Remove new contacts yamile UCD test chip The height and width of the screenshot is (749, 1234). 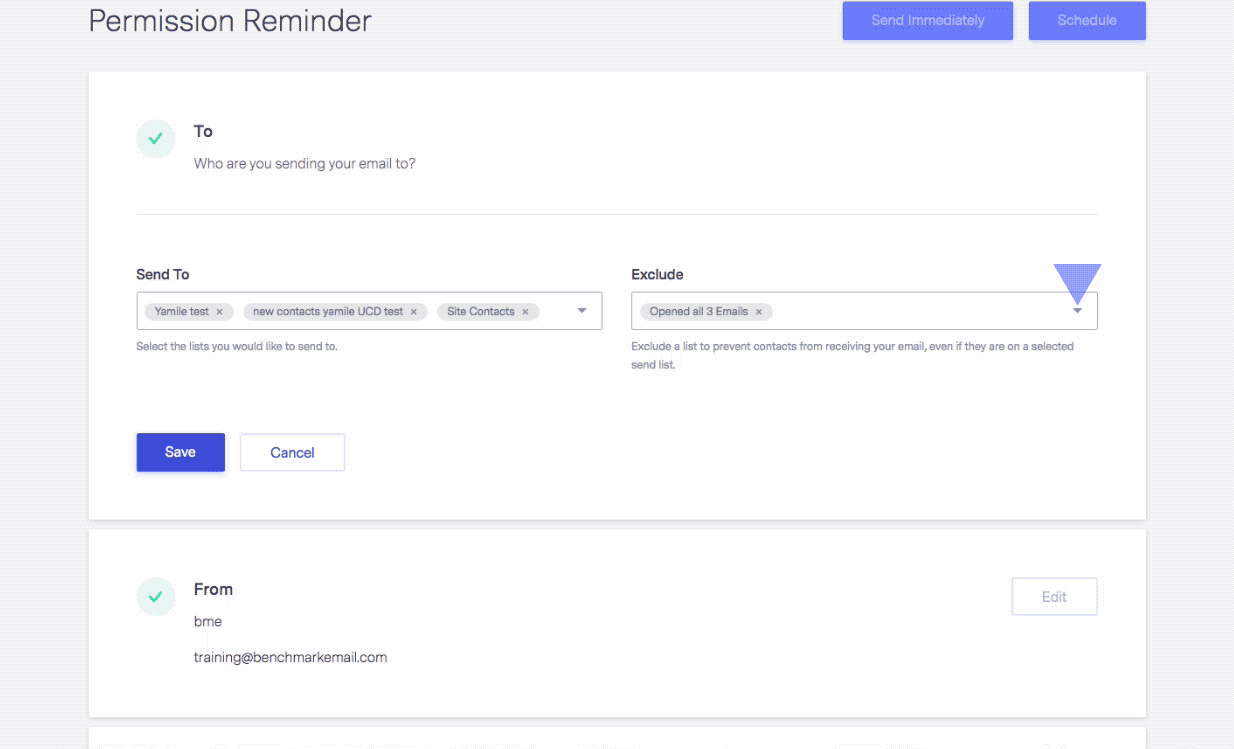coord(413,312)
